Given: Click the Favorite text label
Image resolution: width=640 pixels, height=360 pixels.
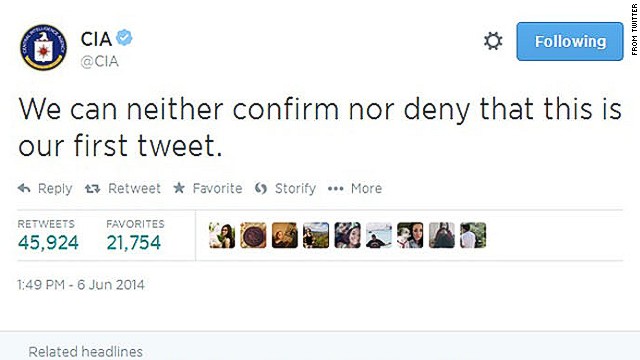Looking at the screenshot, I should click(217, 188).
